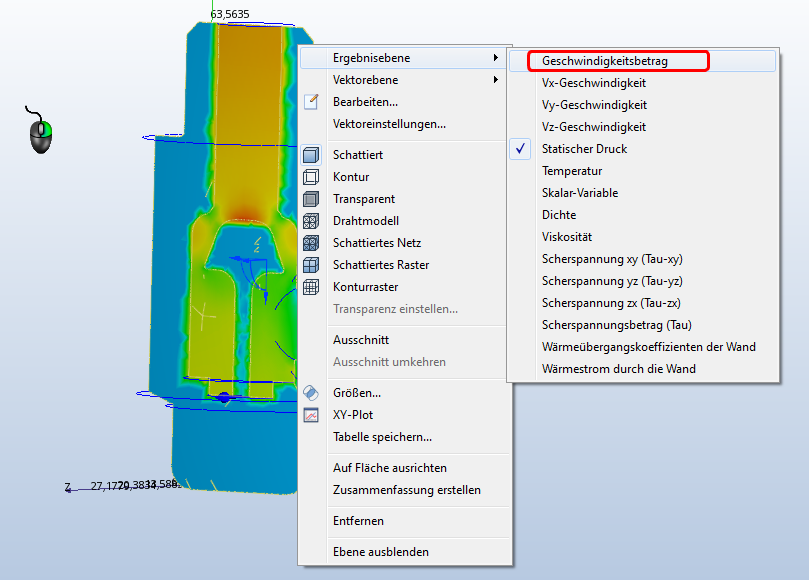This screenshot has width=809, height=581.
Task: Click the Drahtmodell wireframe icon
Action: tap(311, 221)
